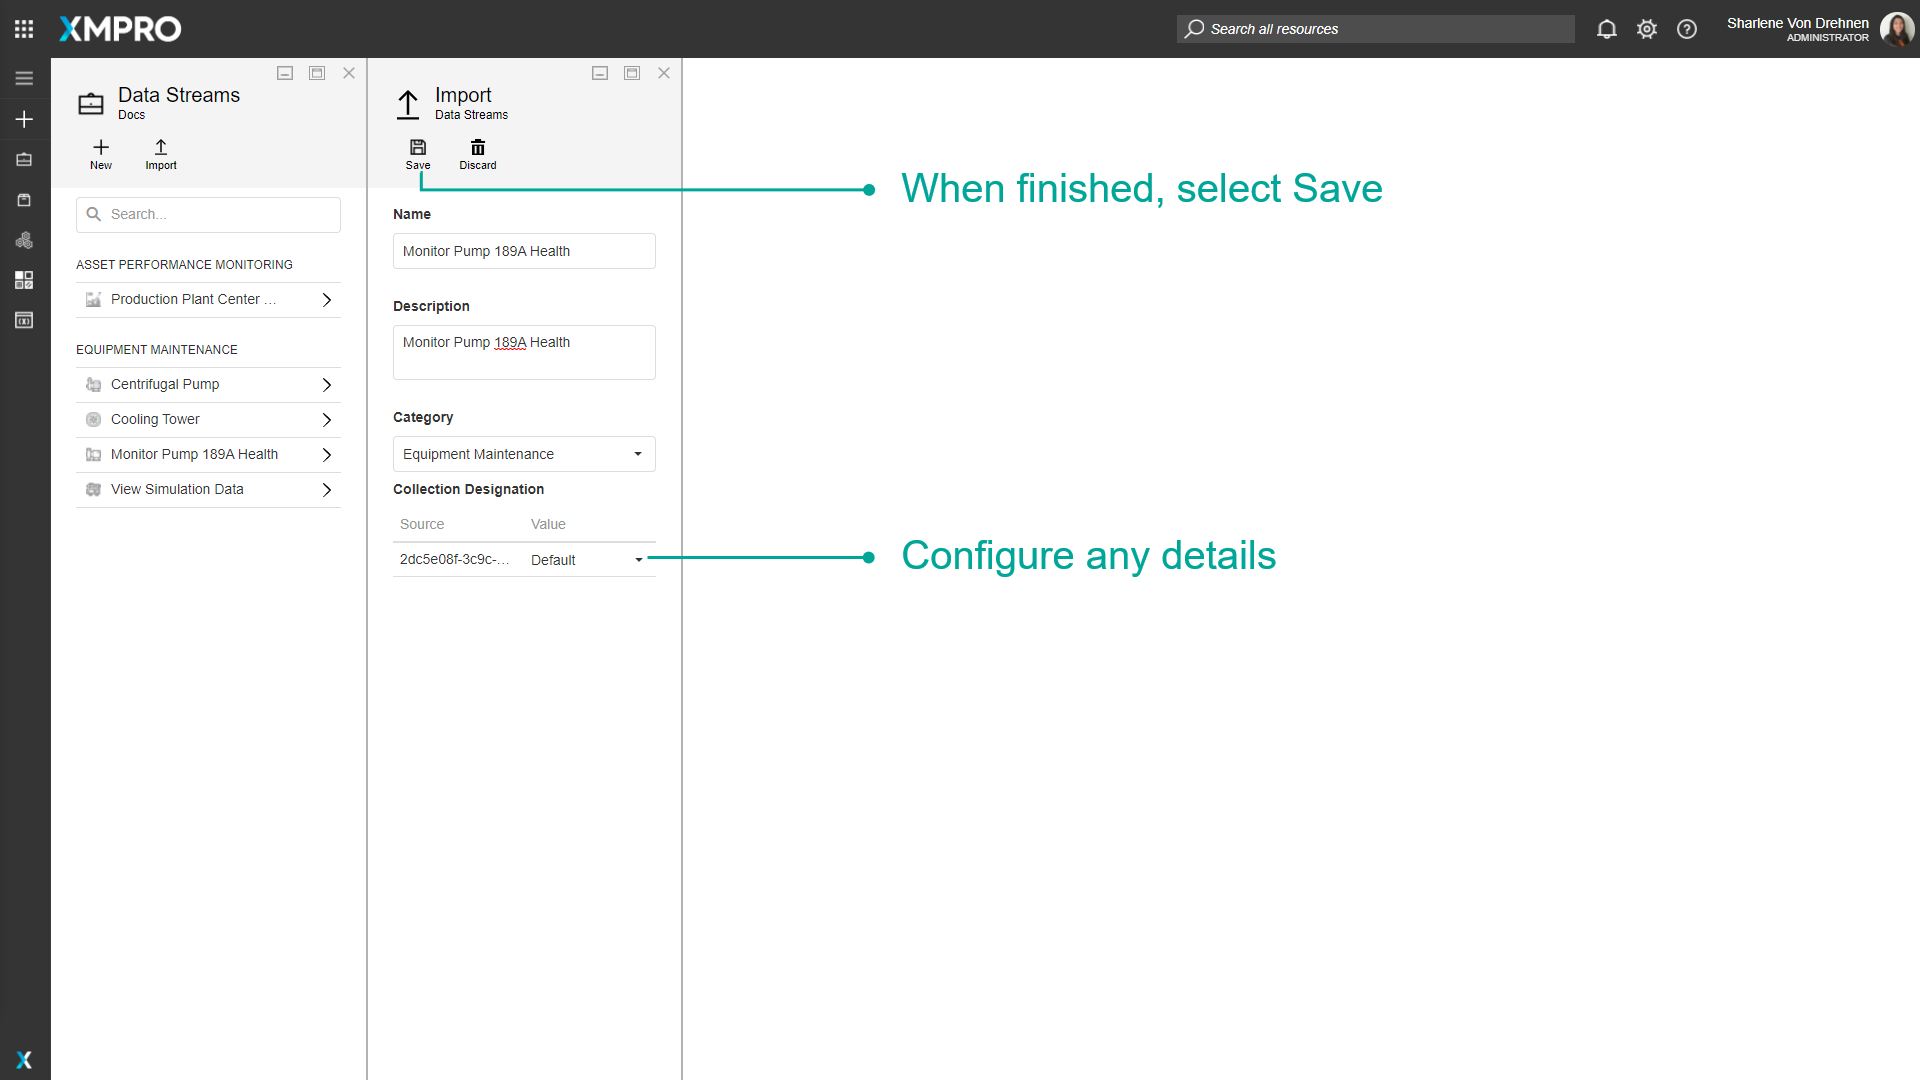Click the Import icon in Data Streams panel

click(161, 148)
